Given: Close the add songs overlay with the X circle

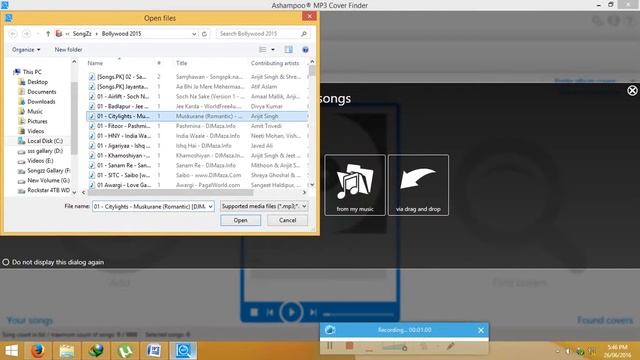Looking at the screenshot, I should pyautogui.click(x=632, y=91).
